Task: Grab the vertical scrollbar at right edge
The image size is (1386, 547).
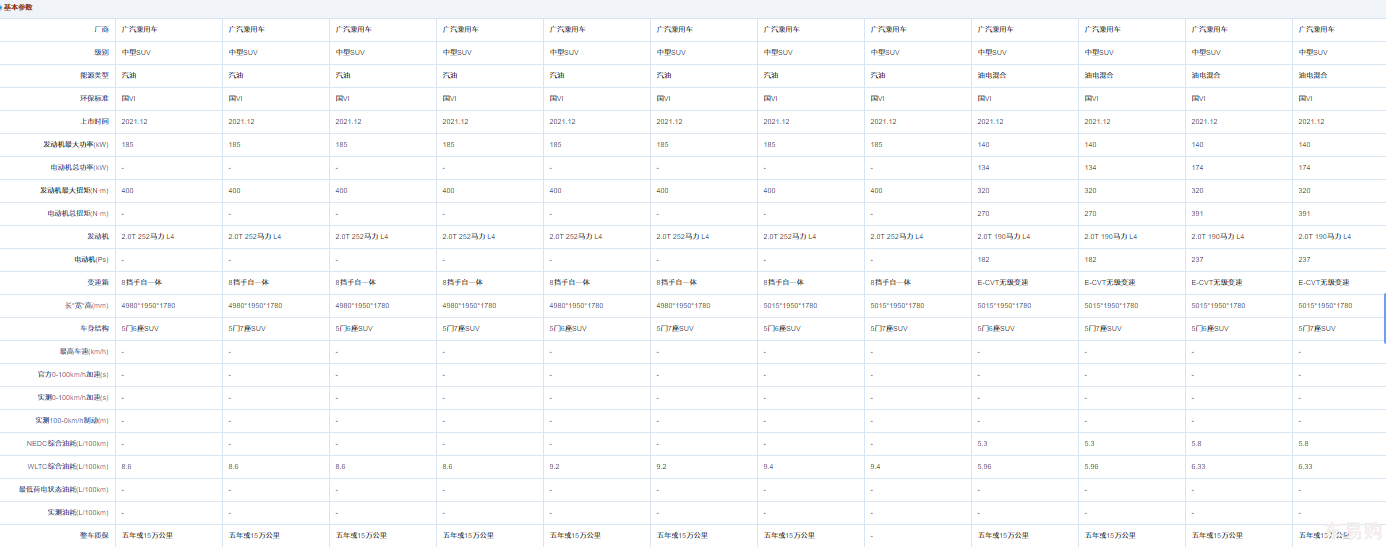Action: [x=1384, y=318]
